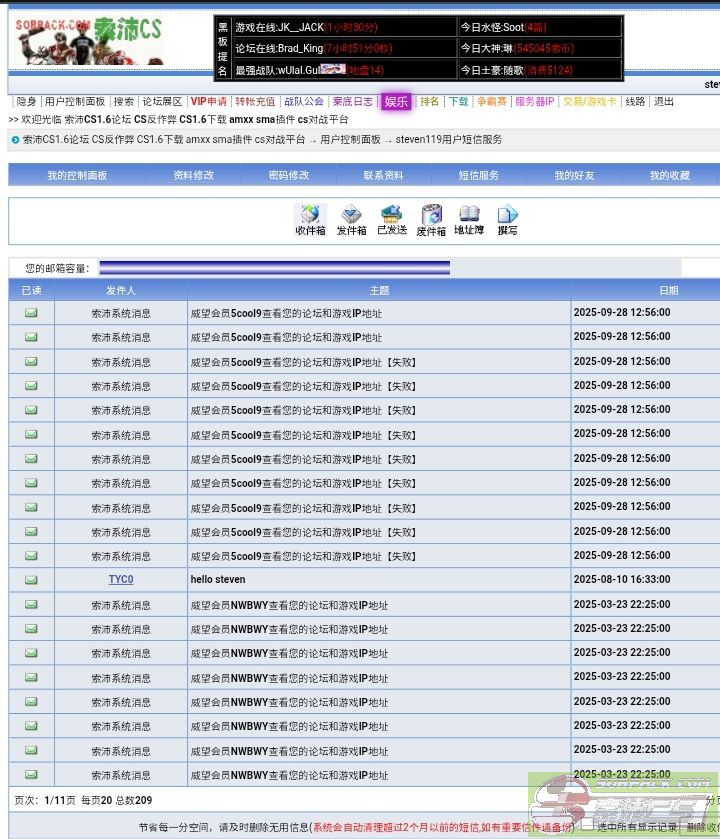The height and width of the screenshot is (839, 720).
Task: Open the 废件箱 trash bin icon
Action: 431,219
